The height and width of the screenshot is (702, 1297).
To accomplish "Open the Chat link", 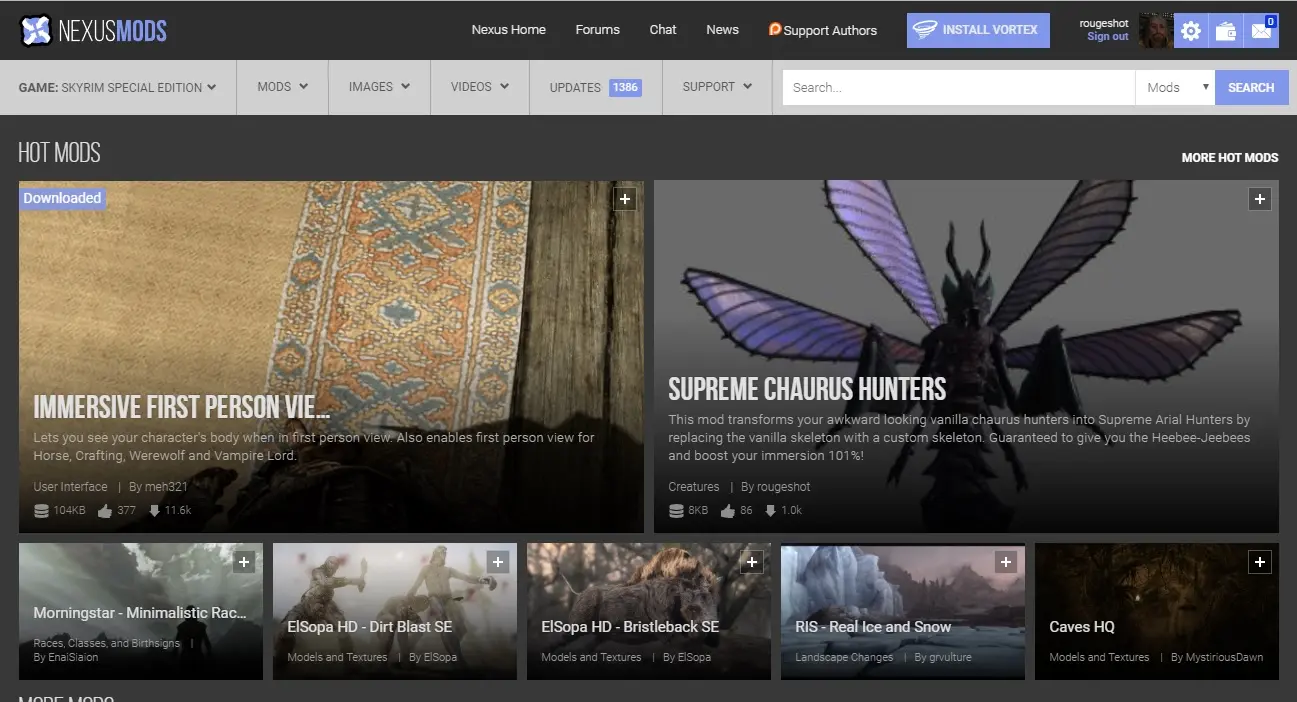I will pyautogui.click(x=663, y=30).
